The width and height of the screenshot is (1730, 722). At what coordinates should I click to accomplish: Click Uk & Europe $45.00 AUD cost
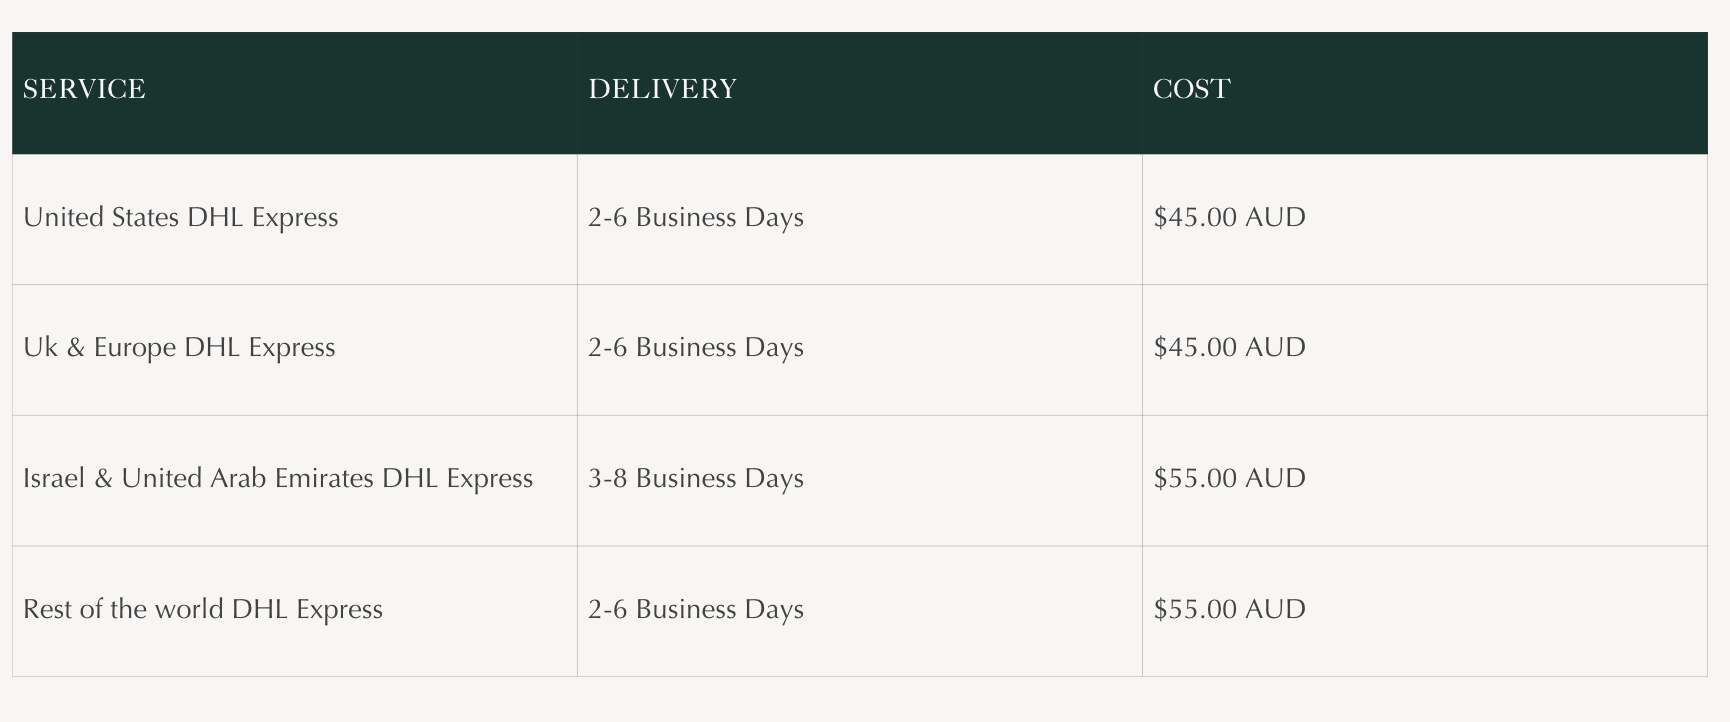[1229, 348]
